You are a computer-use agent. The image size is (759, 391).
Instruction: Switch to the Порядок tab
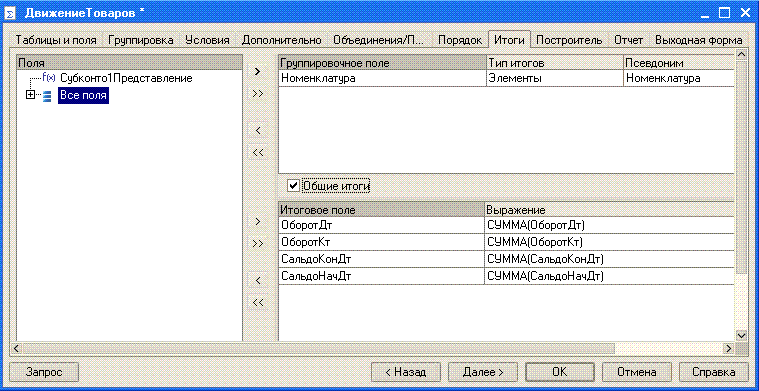coord(460,40)
